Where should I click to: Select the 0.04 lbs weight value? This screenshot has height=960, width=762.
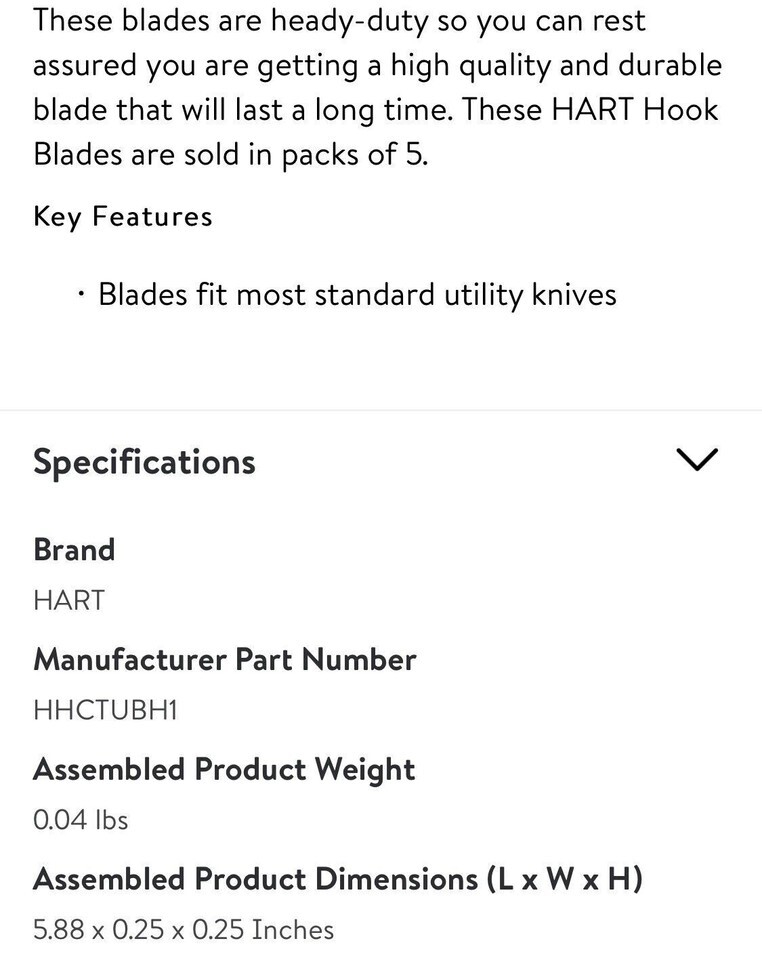click(81, 820)
